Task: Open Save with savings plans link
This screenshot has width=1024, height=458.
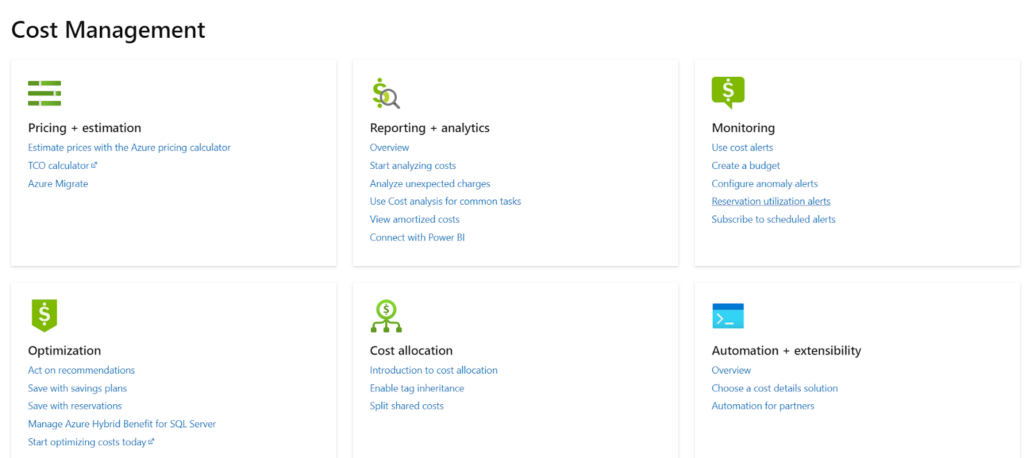Action: point(78,388)
